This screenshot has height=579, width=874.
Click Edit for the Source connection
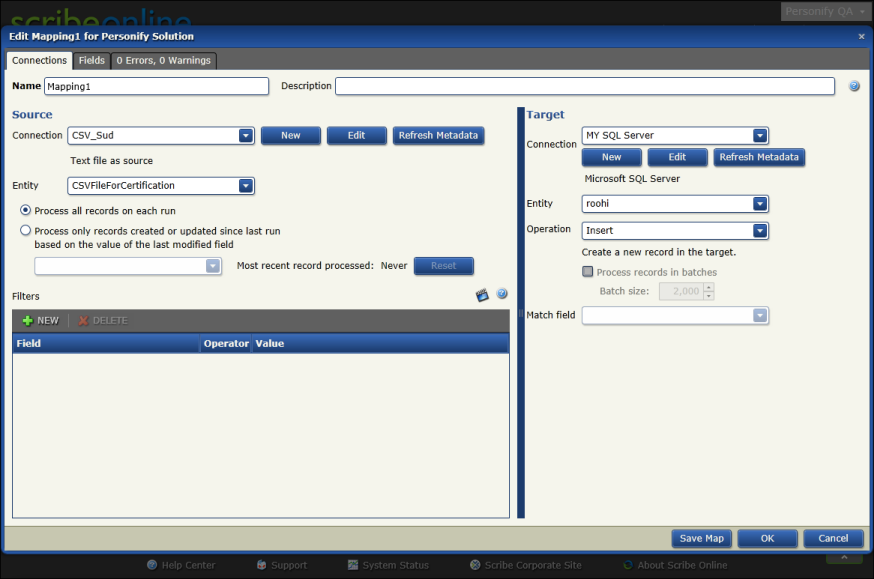[356, 136]
